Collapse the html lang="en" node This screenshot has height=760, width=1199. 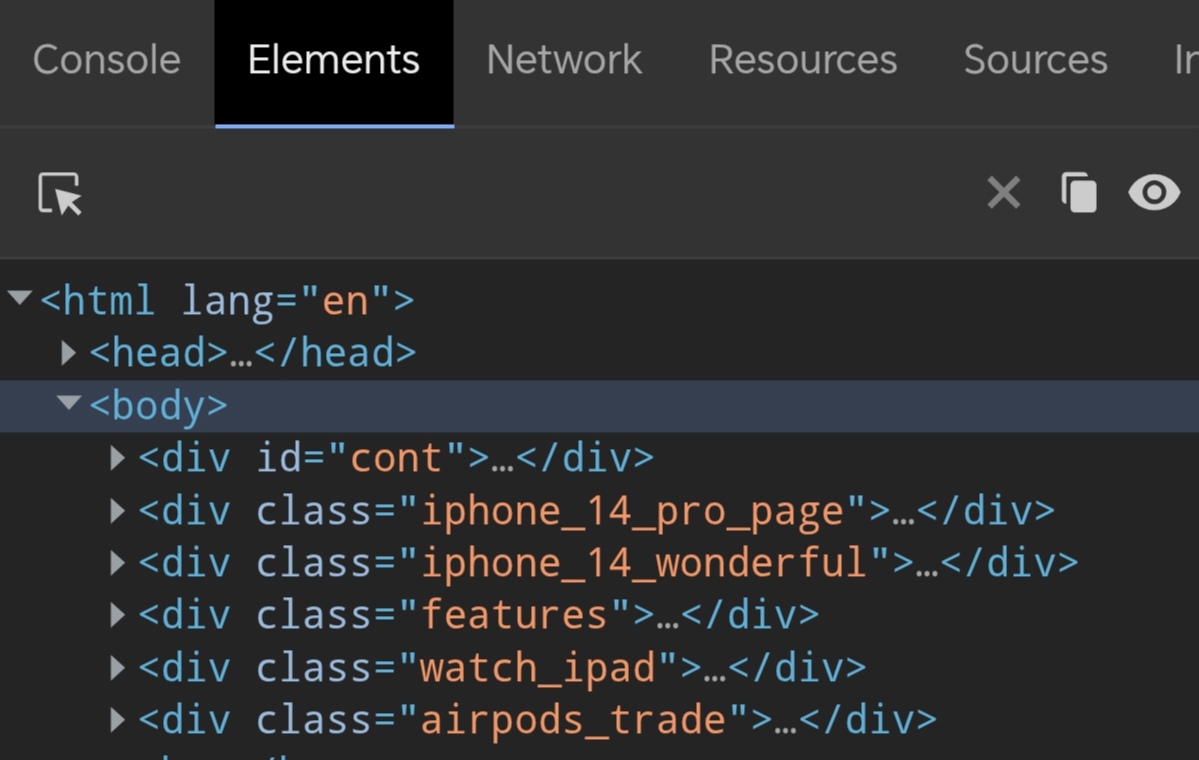coord(20,297)
